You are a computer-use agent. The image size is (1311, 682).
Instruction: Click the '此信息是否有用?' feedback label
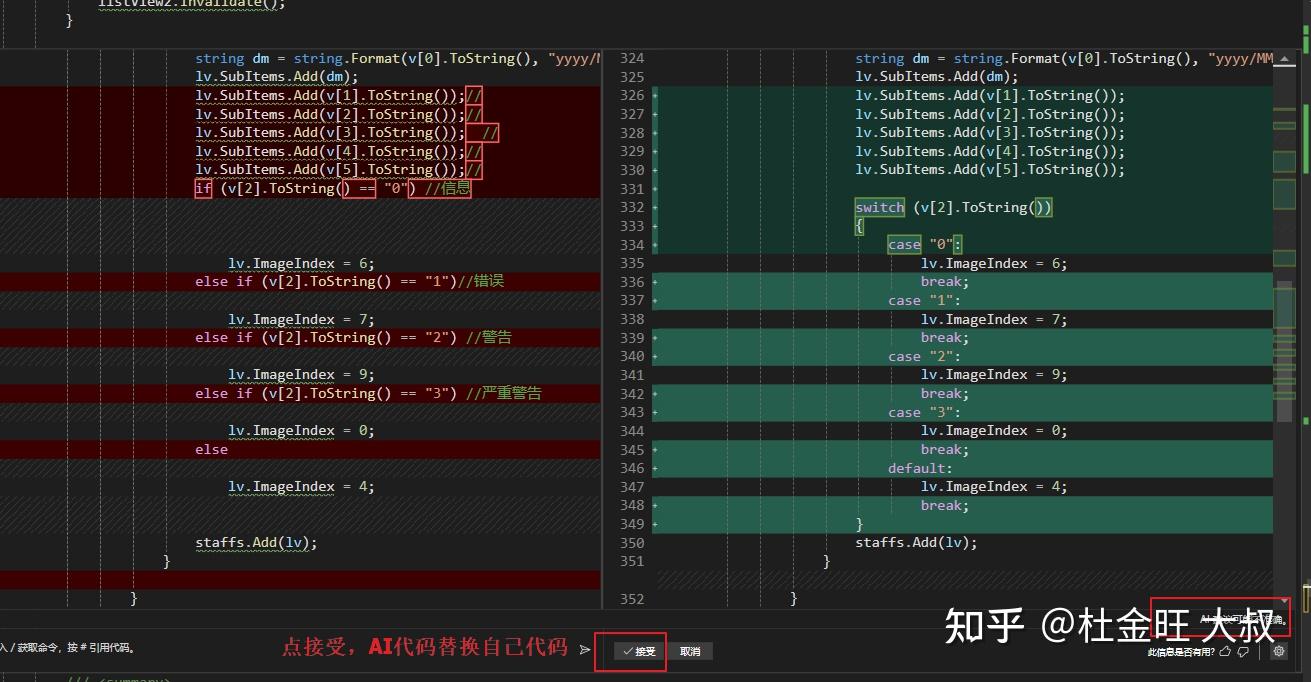[1180, 652]
